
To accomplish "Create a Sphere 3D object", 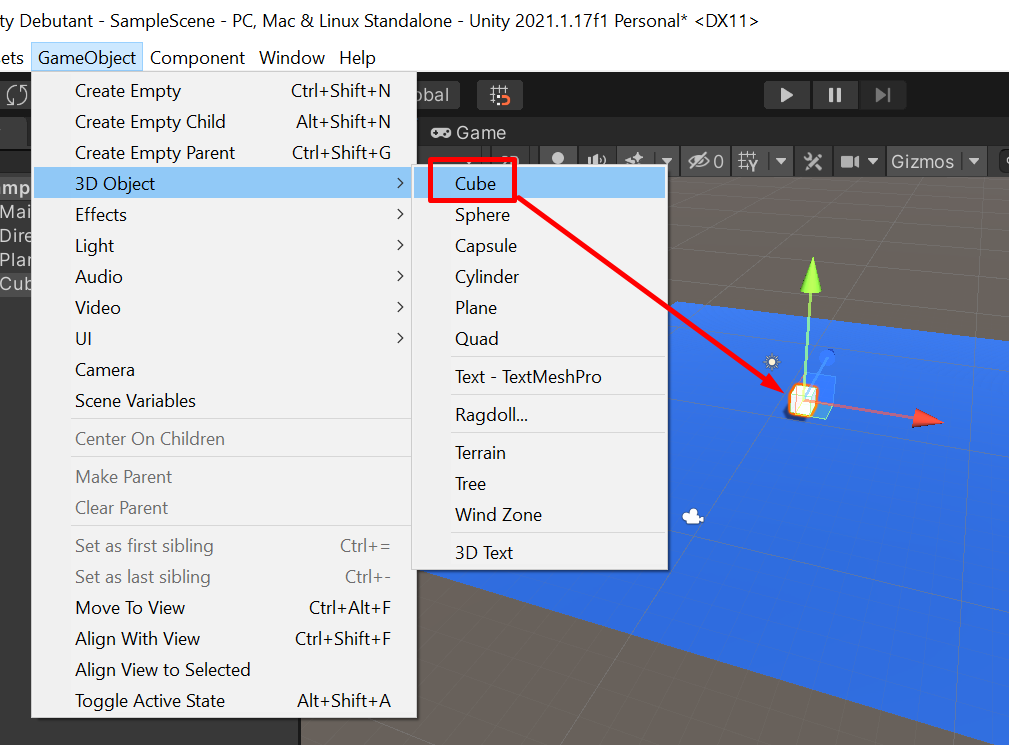I will (x=539, y=214).
